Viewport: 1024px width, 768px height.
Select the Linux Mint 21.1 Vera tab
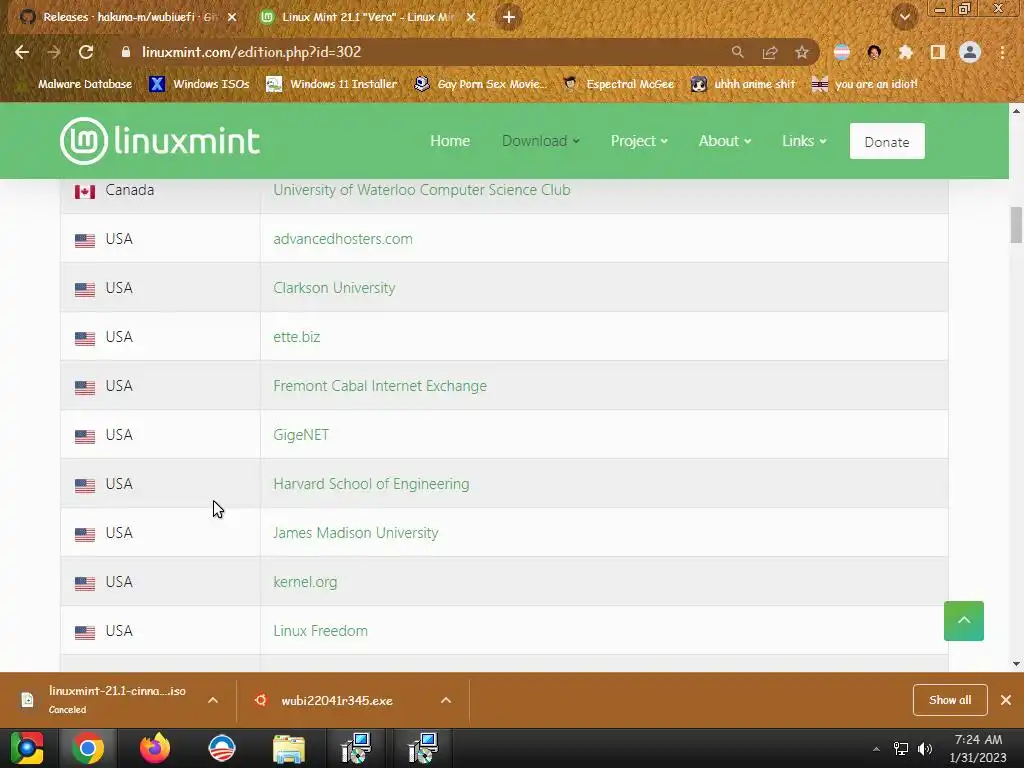[367, 17]
